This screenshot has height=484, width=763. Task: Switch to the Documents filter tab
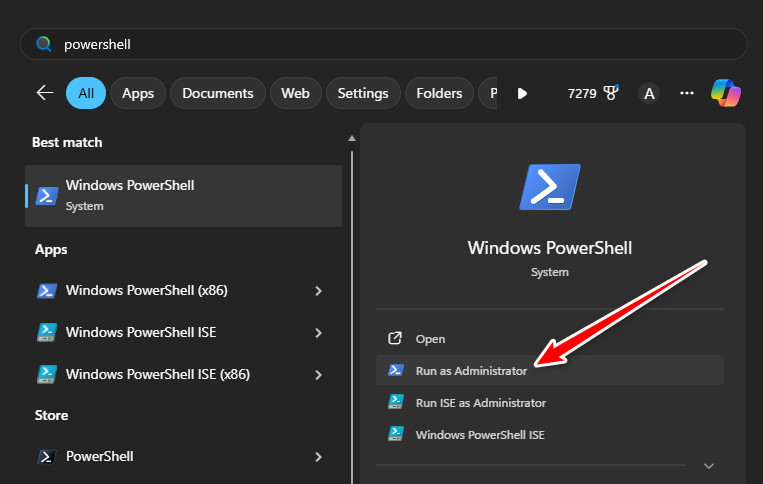218,93
